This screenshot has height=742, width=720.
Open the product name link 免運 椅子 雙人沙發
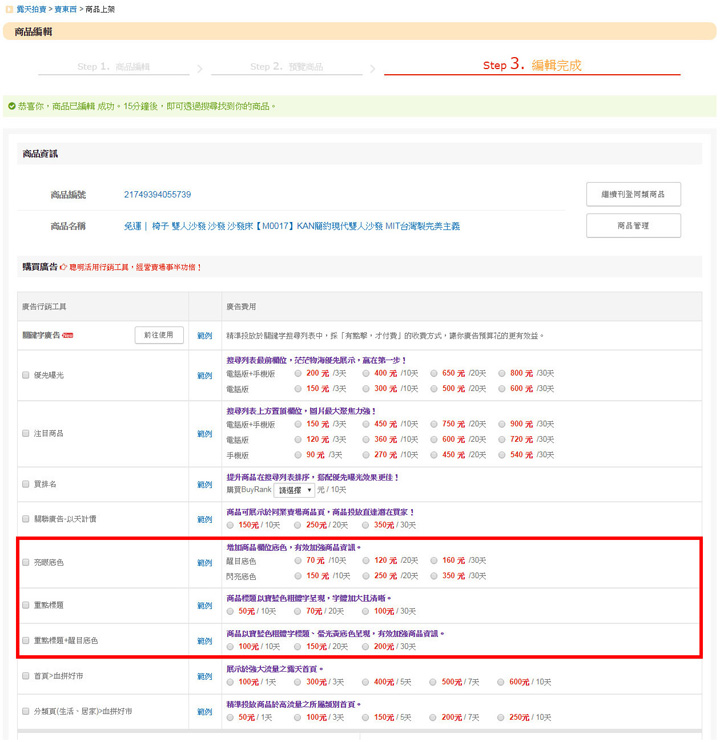point(292,227)
